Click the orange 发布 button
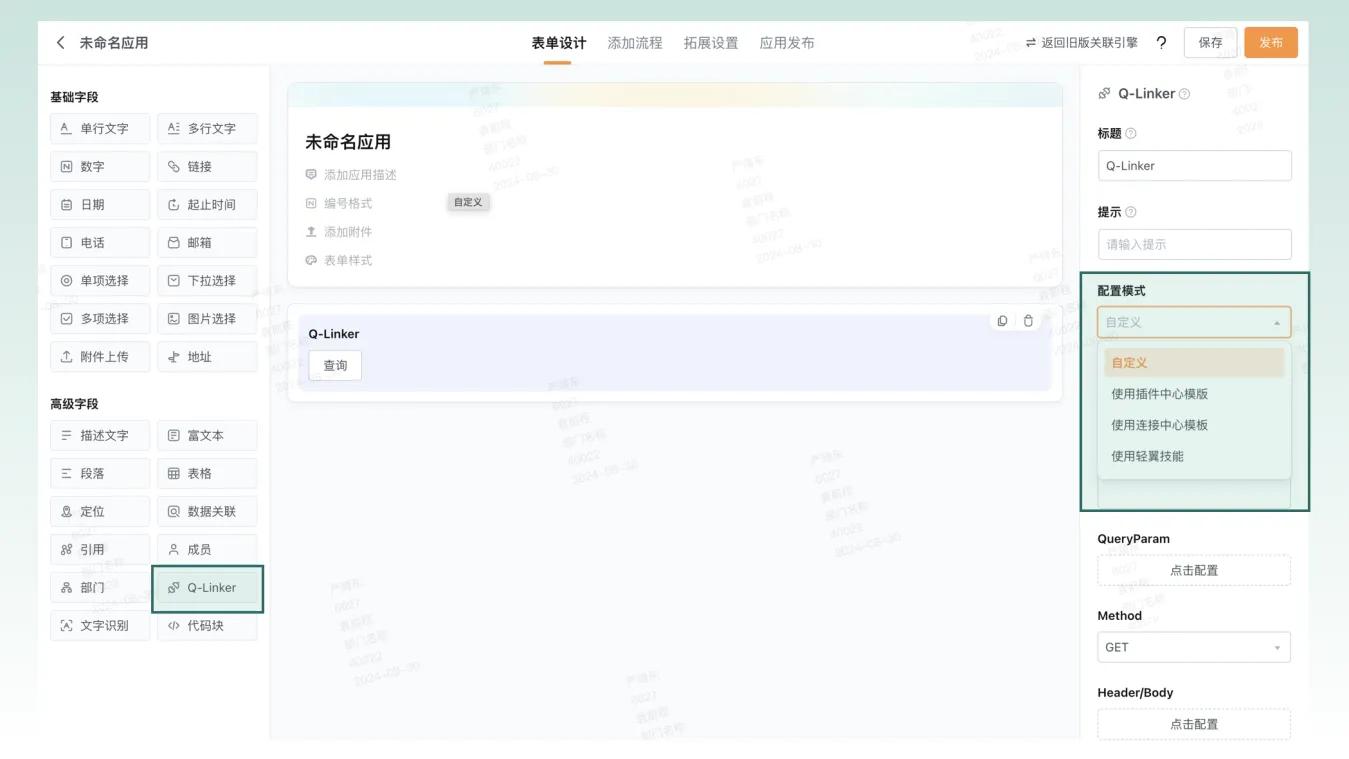This screenshot has width=1349, height=759. point(1271,43)
